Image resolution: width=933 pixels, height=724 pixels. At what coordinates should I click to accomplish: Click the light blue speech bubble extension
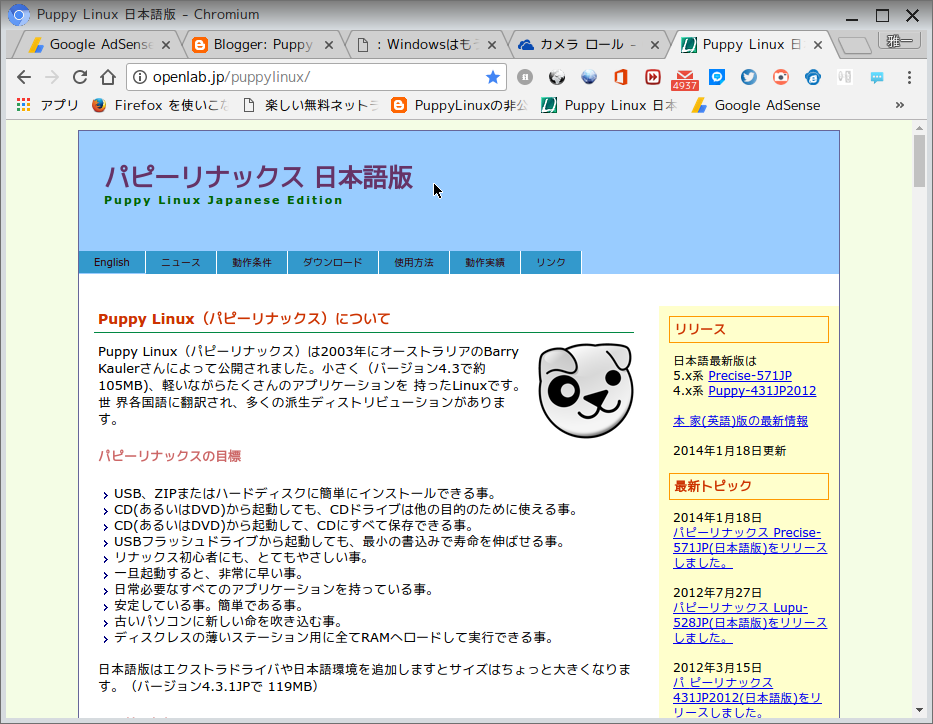tap(877, 77)
